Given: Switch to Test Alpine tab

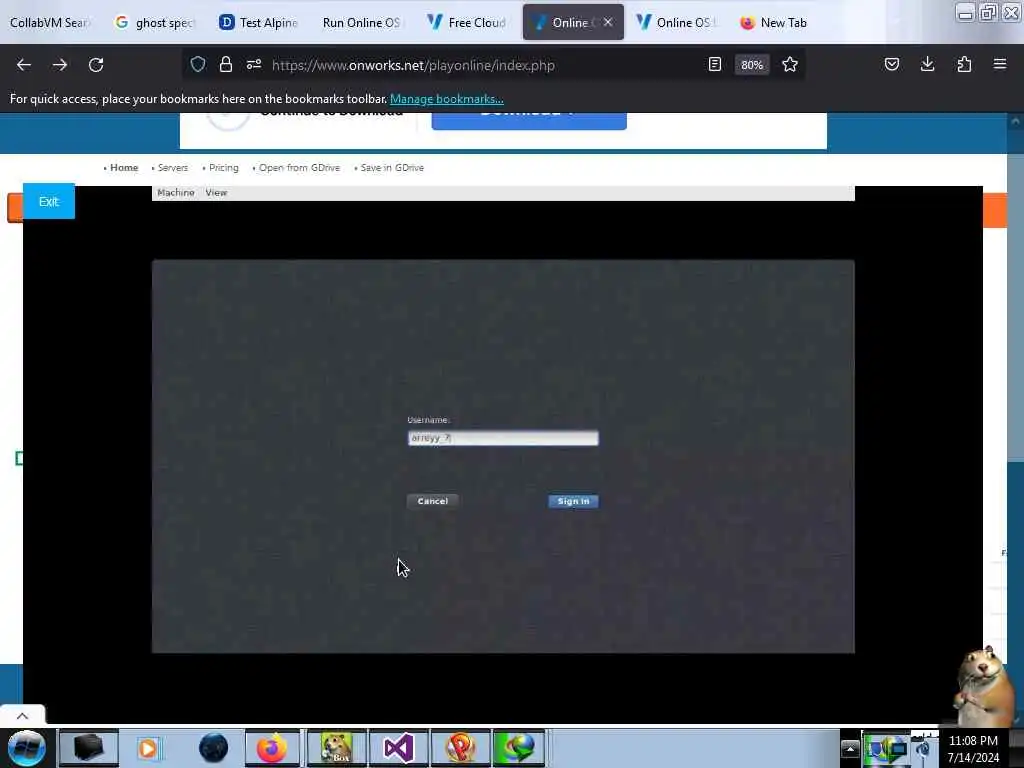Looking at the screenshot, I should pyautogui.click(x=259, y=22).
